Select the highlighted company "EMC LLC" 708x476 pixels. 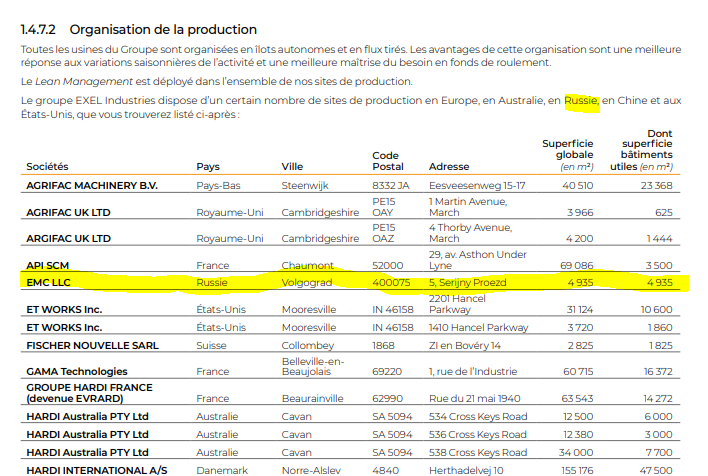click(x=48, y=283)
